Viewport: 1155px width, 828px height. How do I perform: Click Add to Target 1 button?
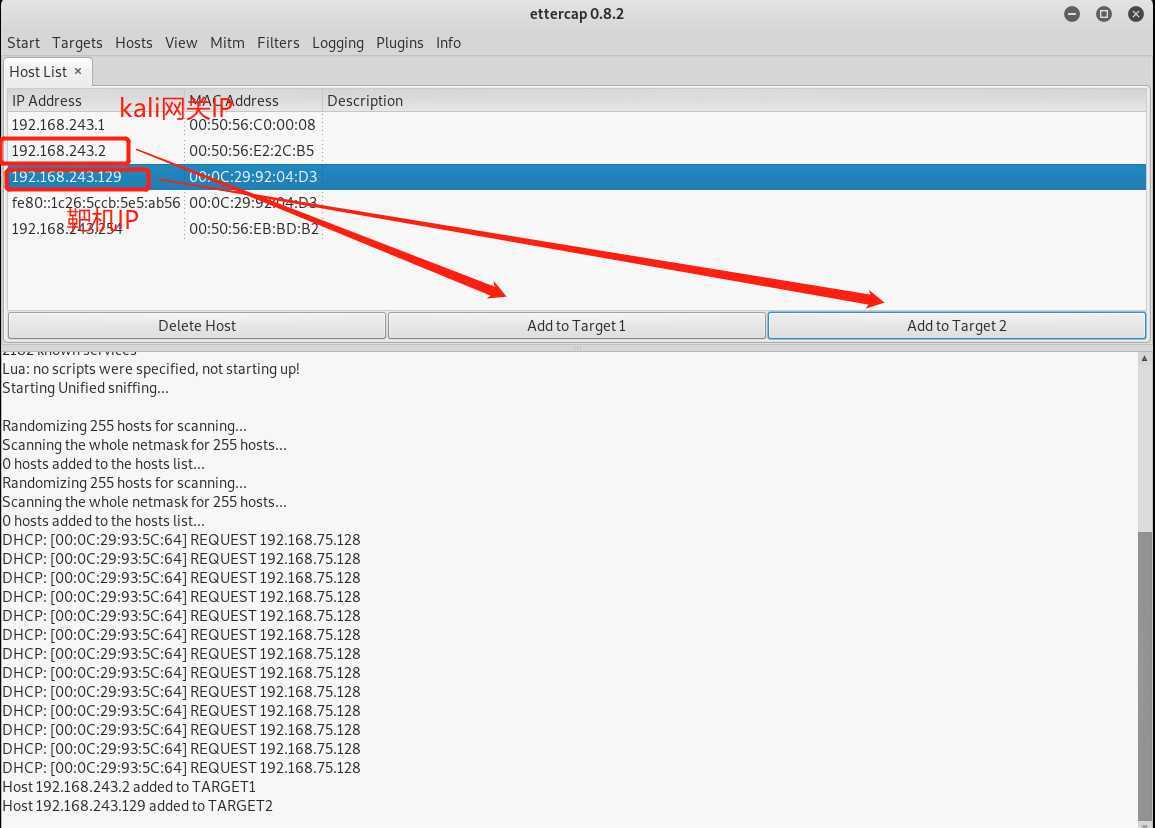pos(576,326)
